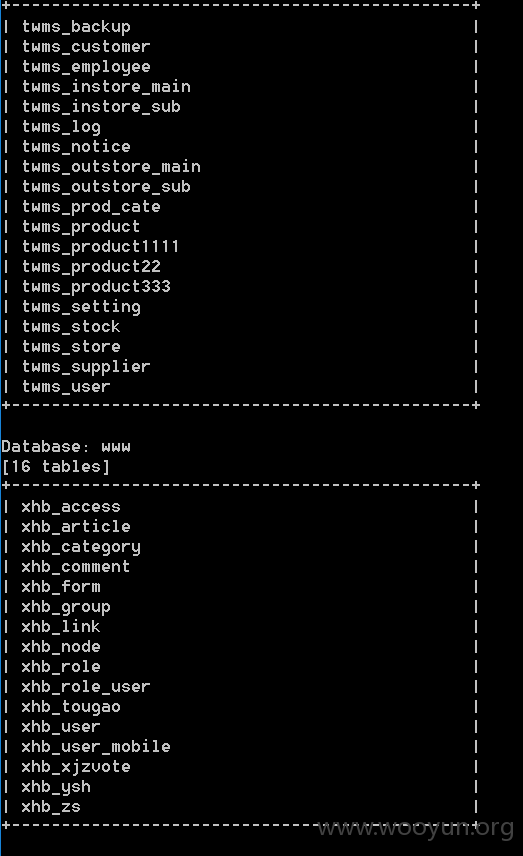Select the twms_product333 entry
The width and height of the screenshot is (523, 856).
pyautogui.click(x=96, y=287)
